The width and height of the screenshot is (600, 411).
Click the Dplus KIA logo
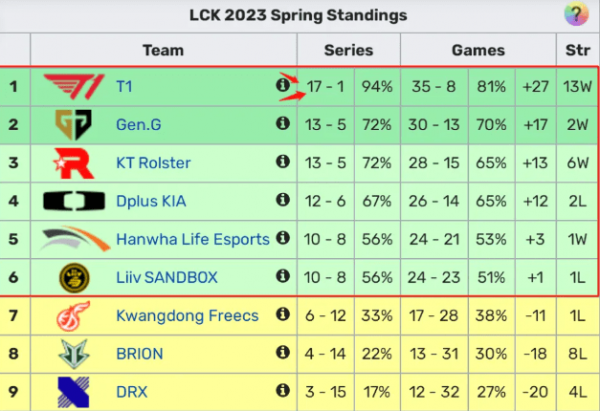[73, 201]
